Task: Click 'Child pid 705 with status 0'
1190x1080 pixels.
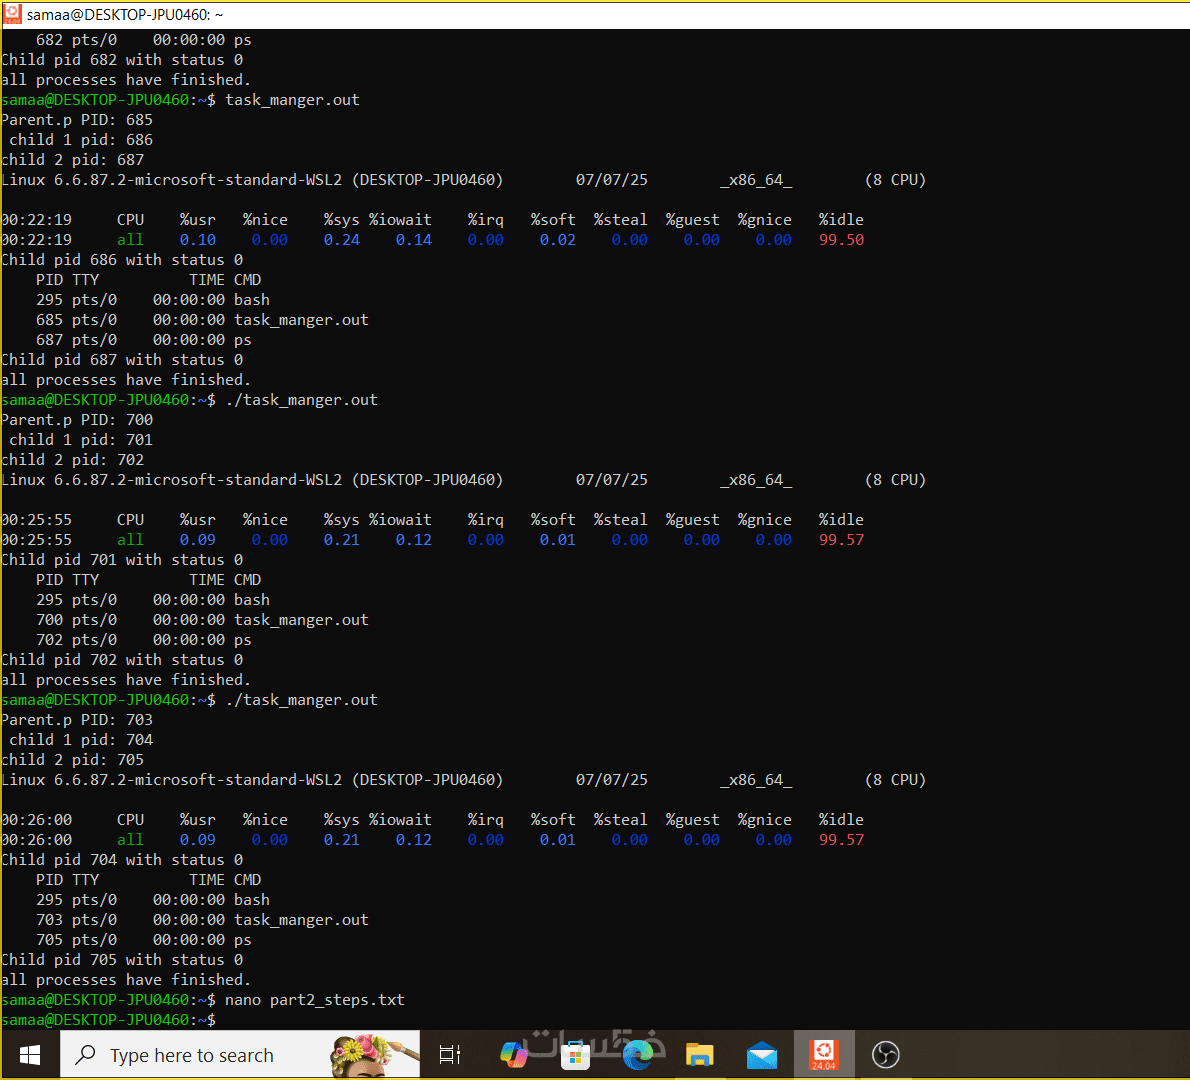Action: pyautogui.click(x=122, y=960)
